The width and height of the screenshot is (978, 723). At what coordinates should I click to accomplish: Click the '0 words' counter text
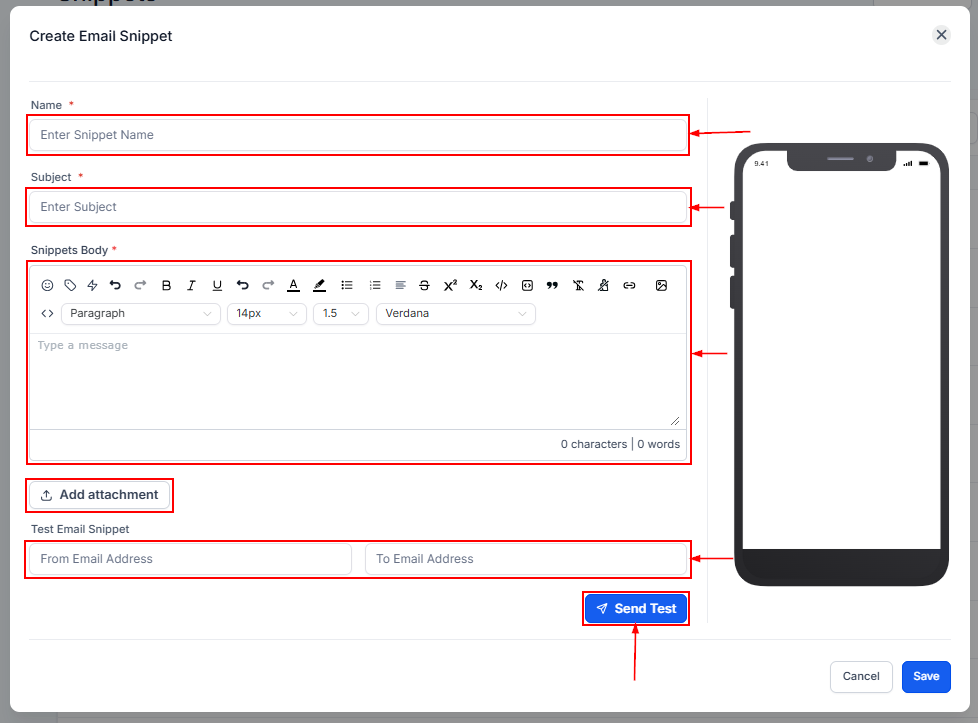[x=659, y=444]
